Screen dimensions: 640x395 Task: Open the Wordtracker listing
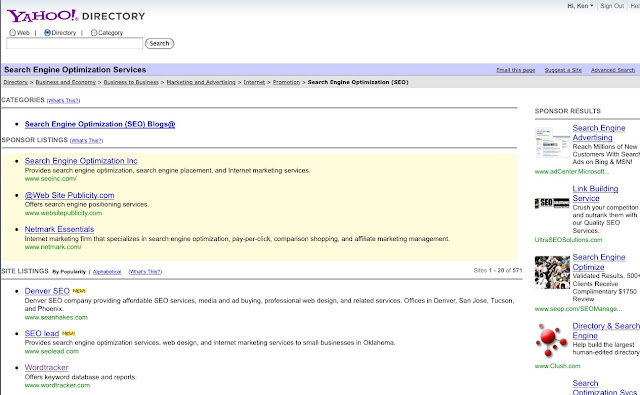pos(47,367)
